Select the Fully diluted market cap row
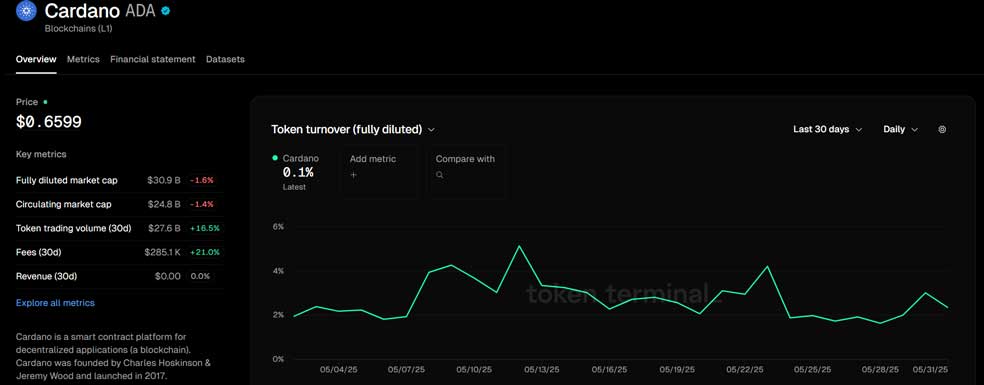984x385 pixels. [x=119, y=180]
